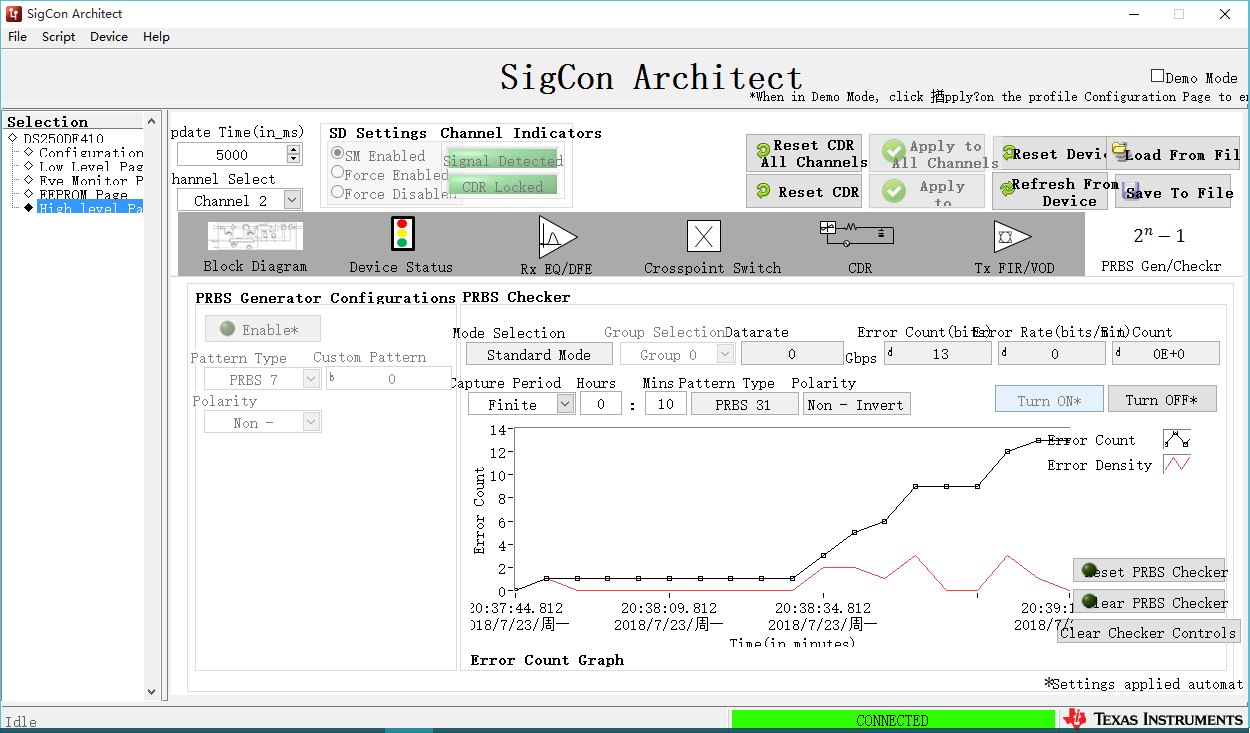Open the Tx FIR/VOD icon
The image size is (1250, 733).
[x=1012, y=236]
